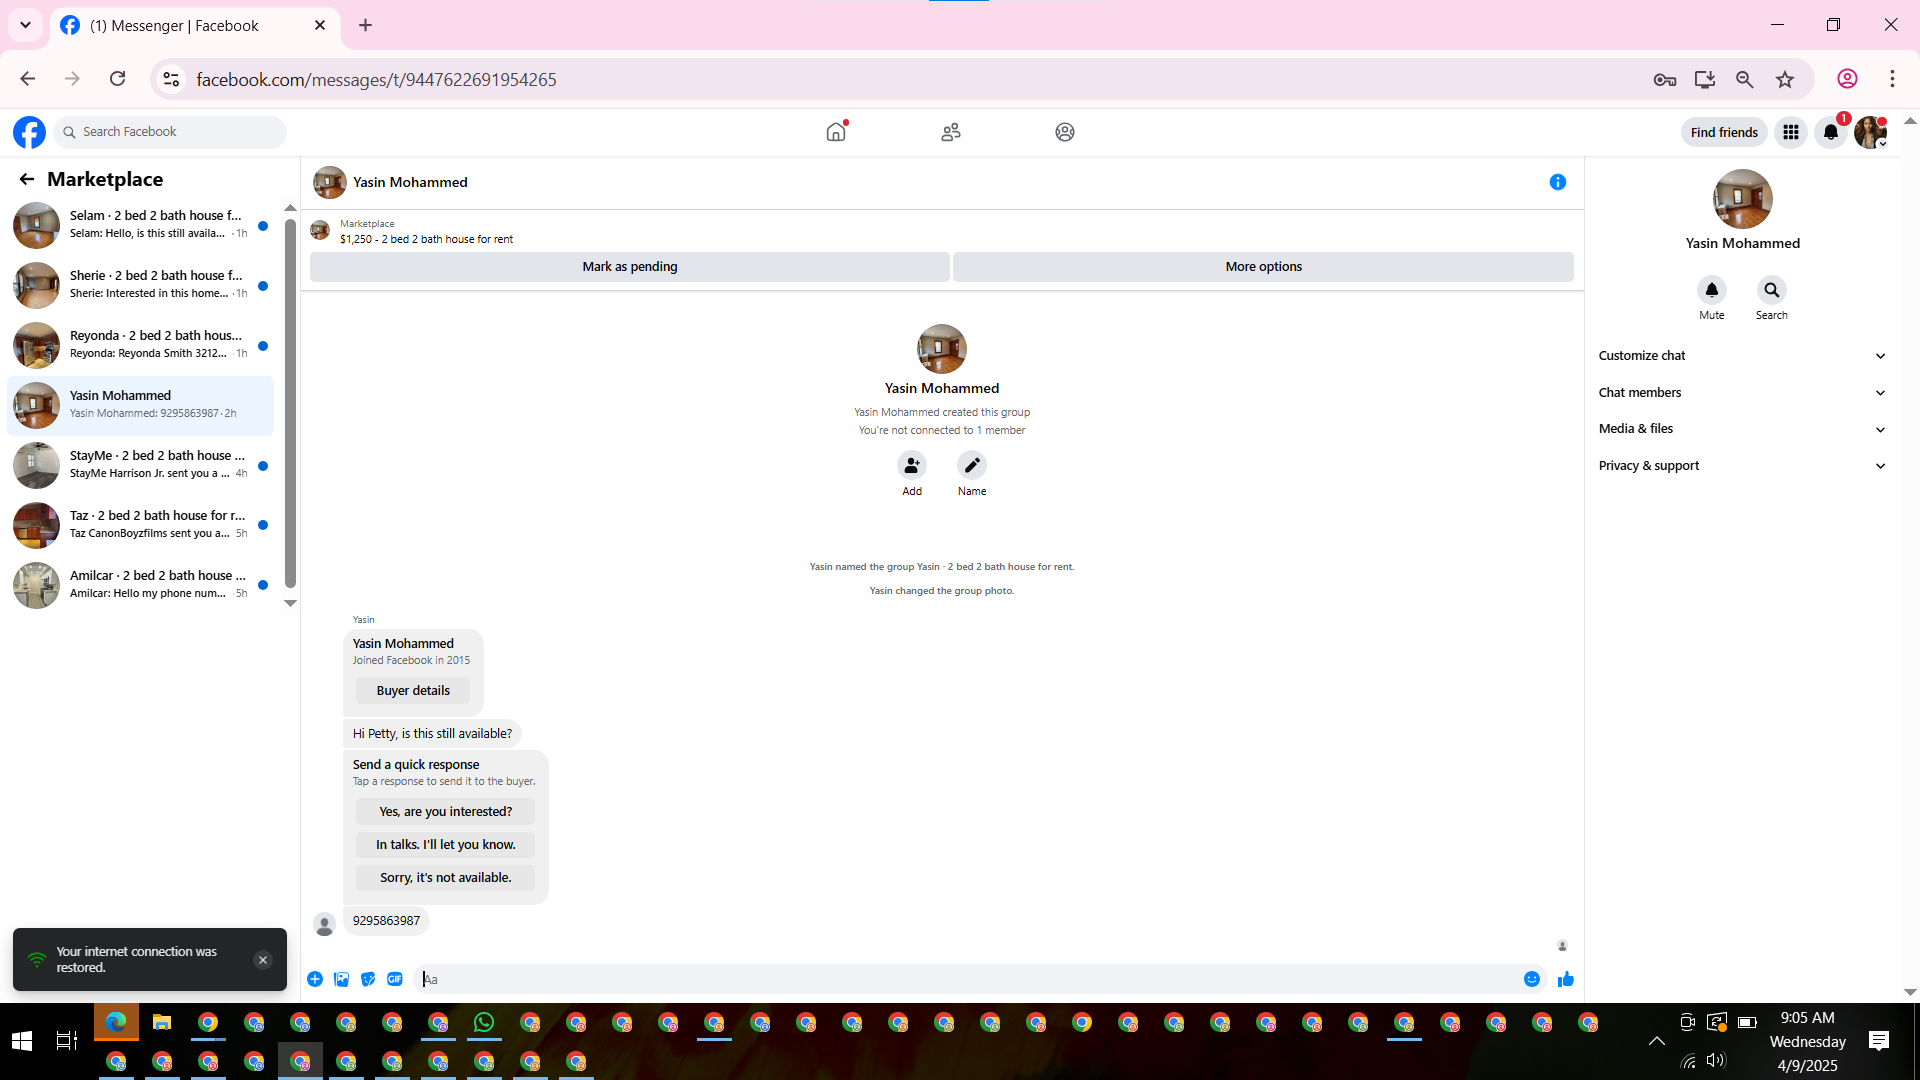The width and height of the screenshot is (1920, 1080).
Task: Open the account profile picture menu
Action: [x=1870, y=132]
